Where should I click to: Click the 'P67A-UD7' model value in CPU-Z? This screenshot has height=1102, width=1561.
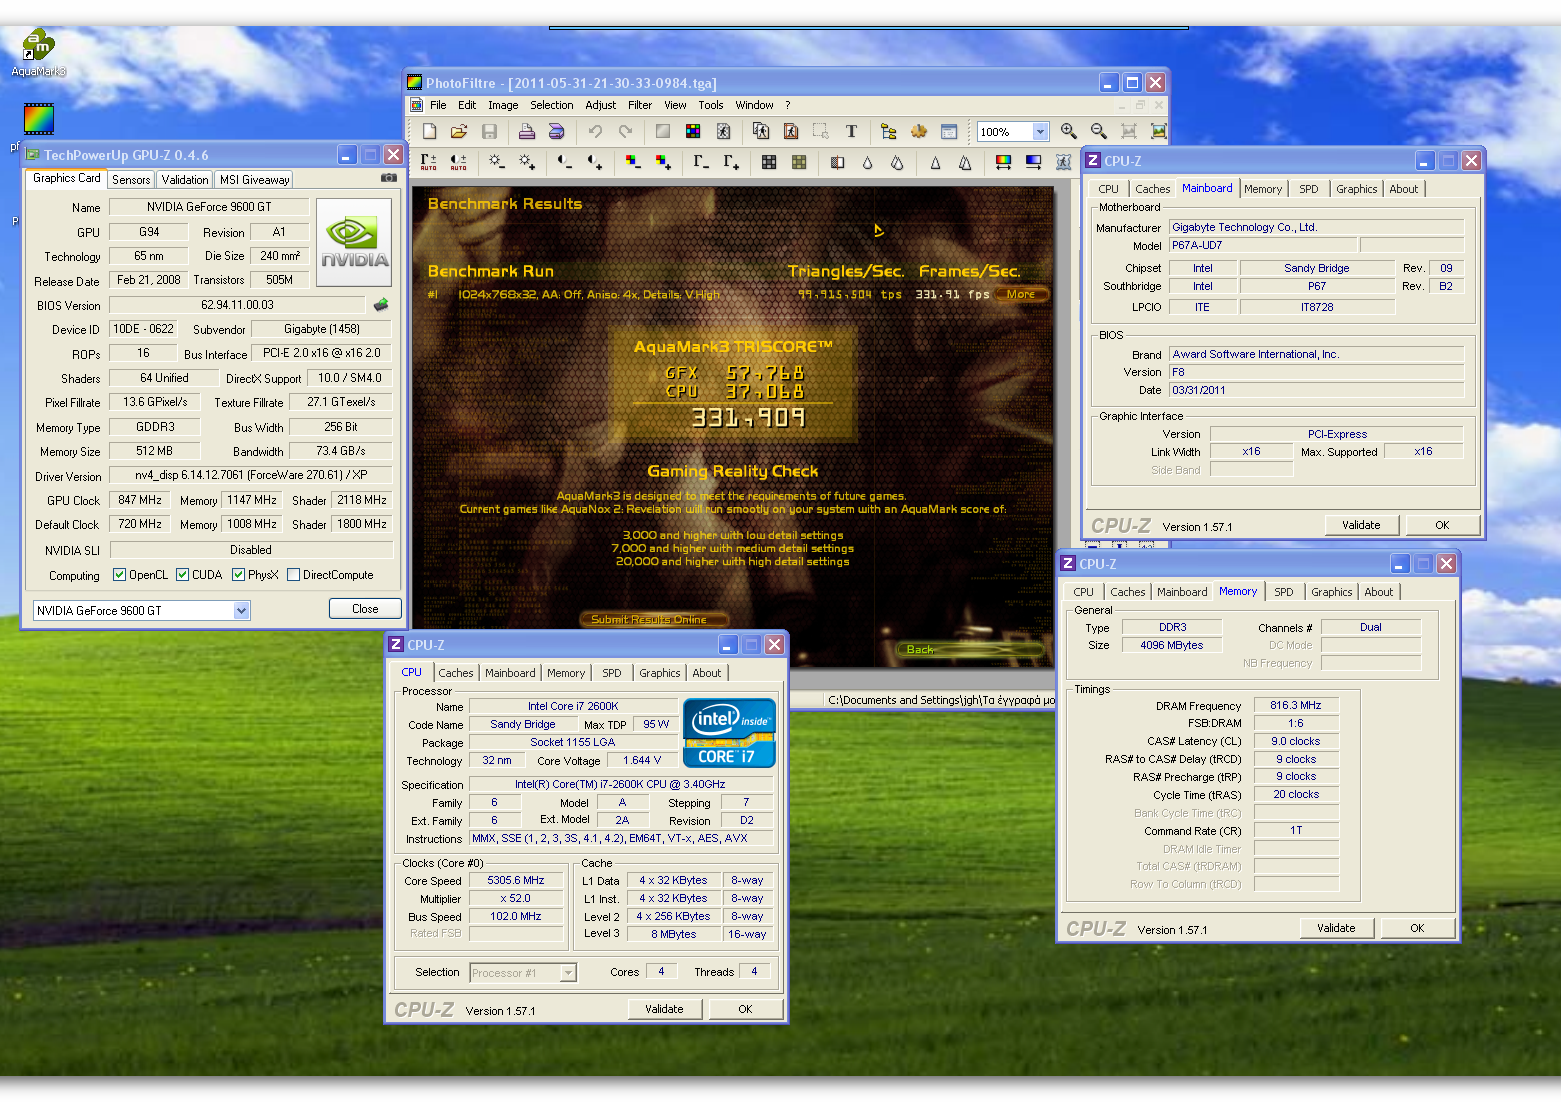click(1263, 245)
